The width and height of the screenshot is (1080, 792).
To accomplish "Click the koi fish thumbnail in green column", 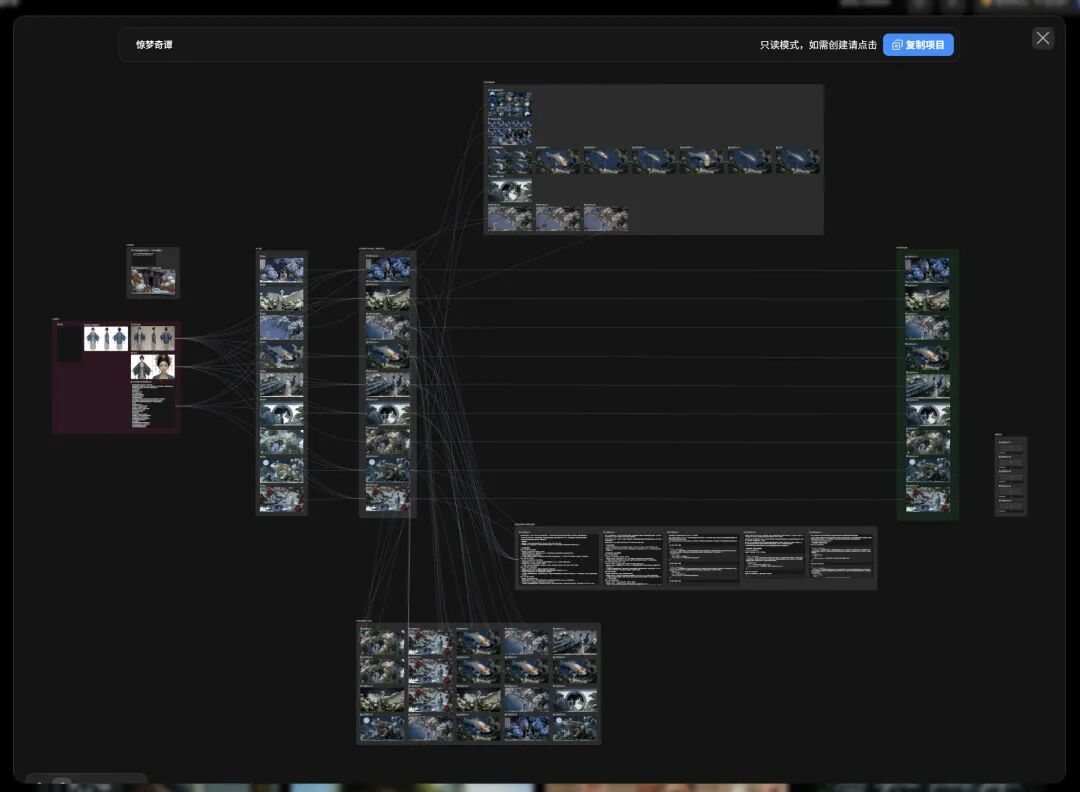I will [927, 357].
